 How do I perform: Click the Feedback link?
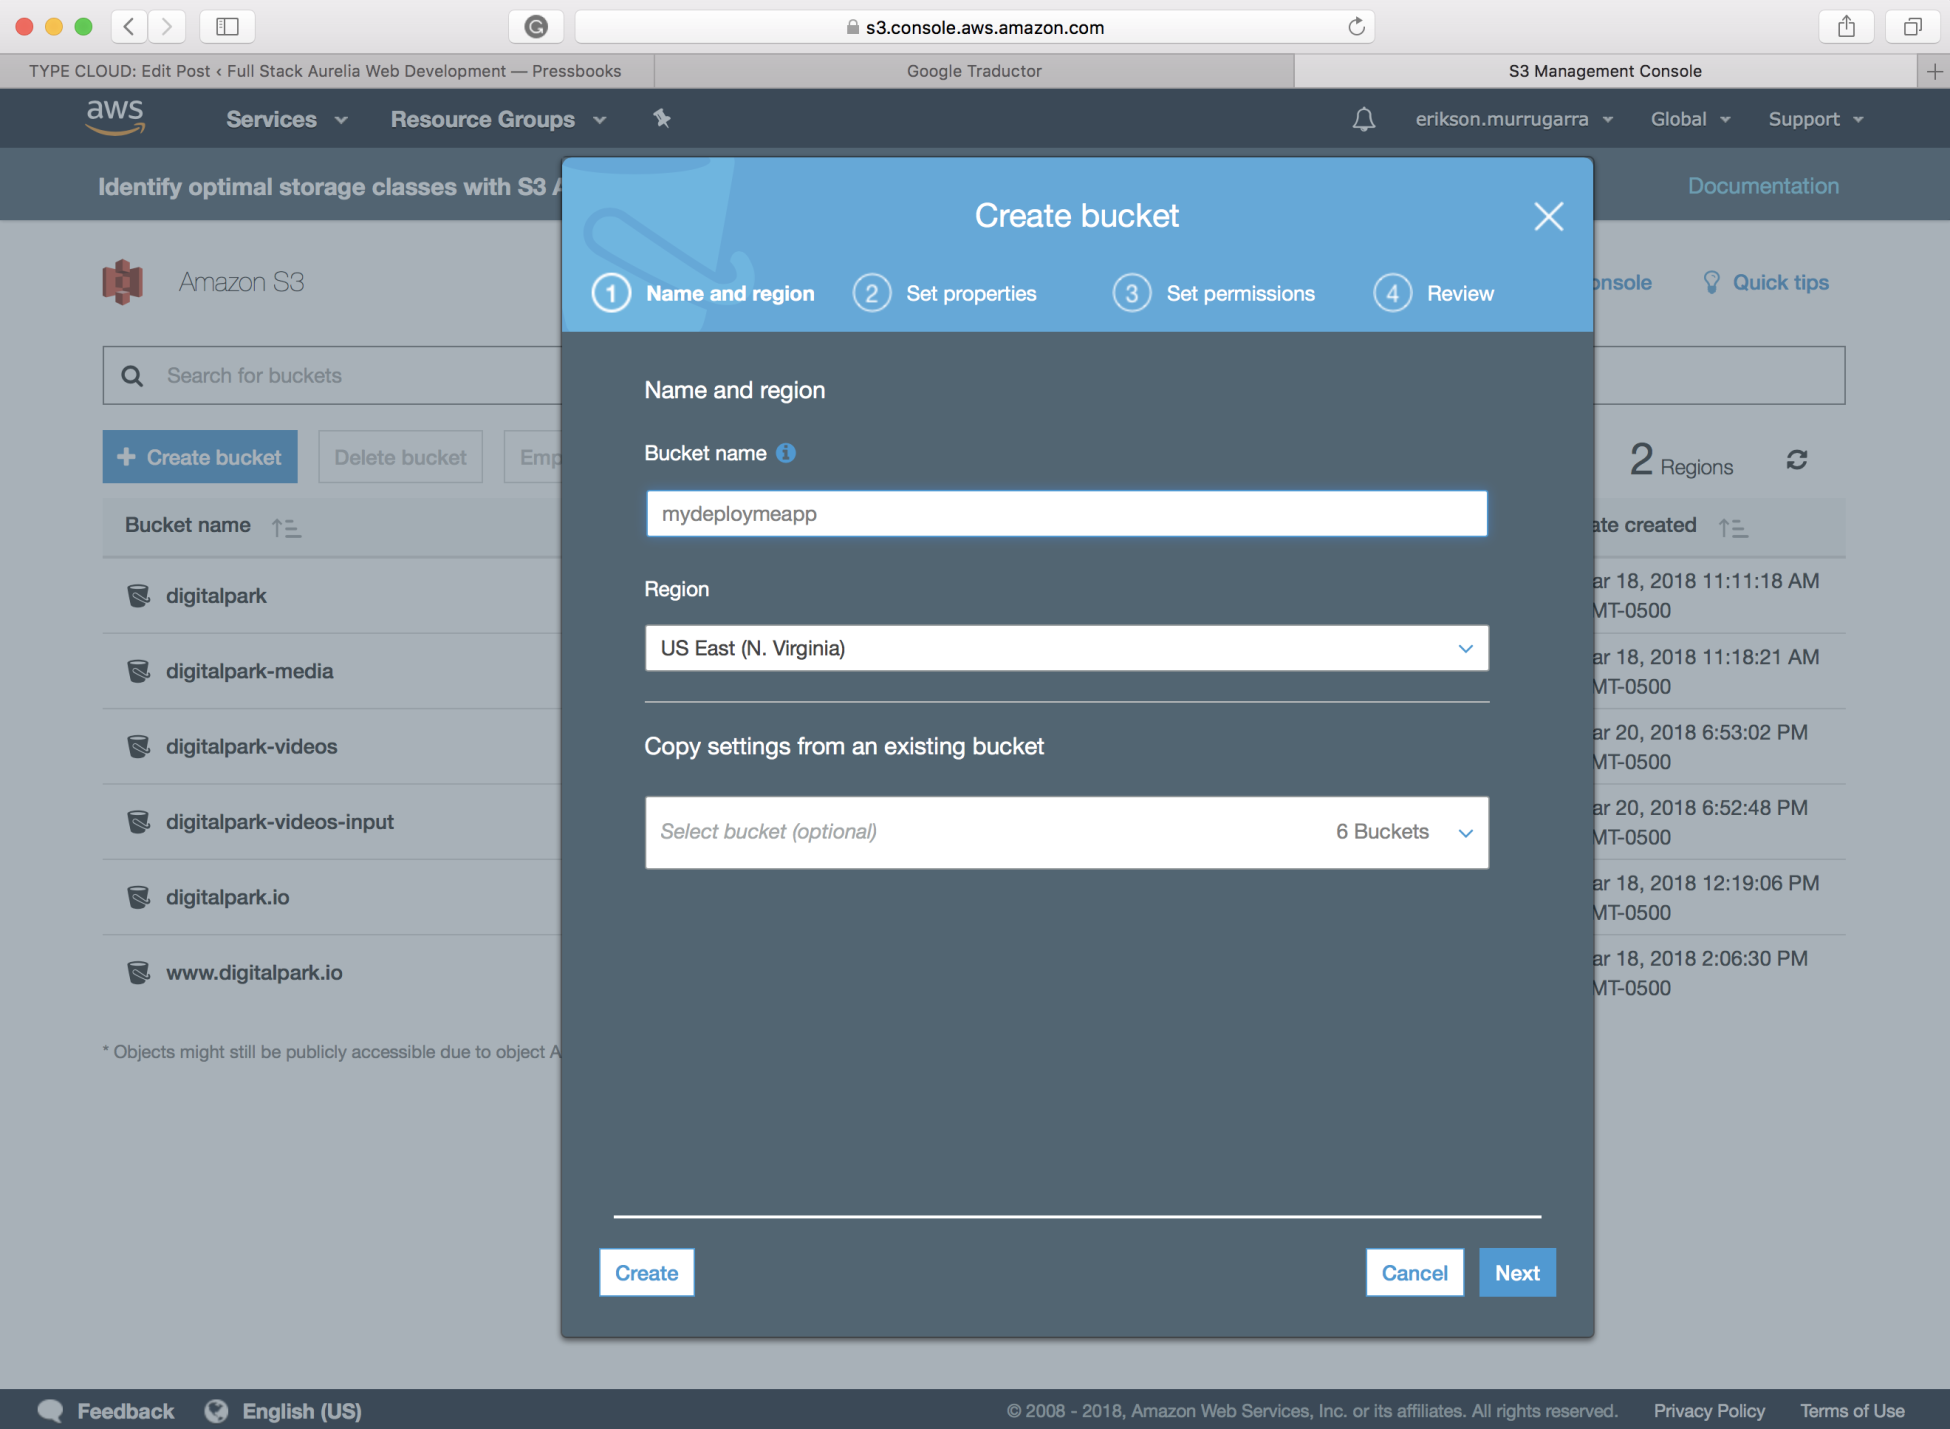tap(125, 1411)
